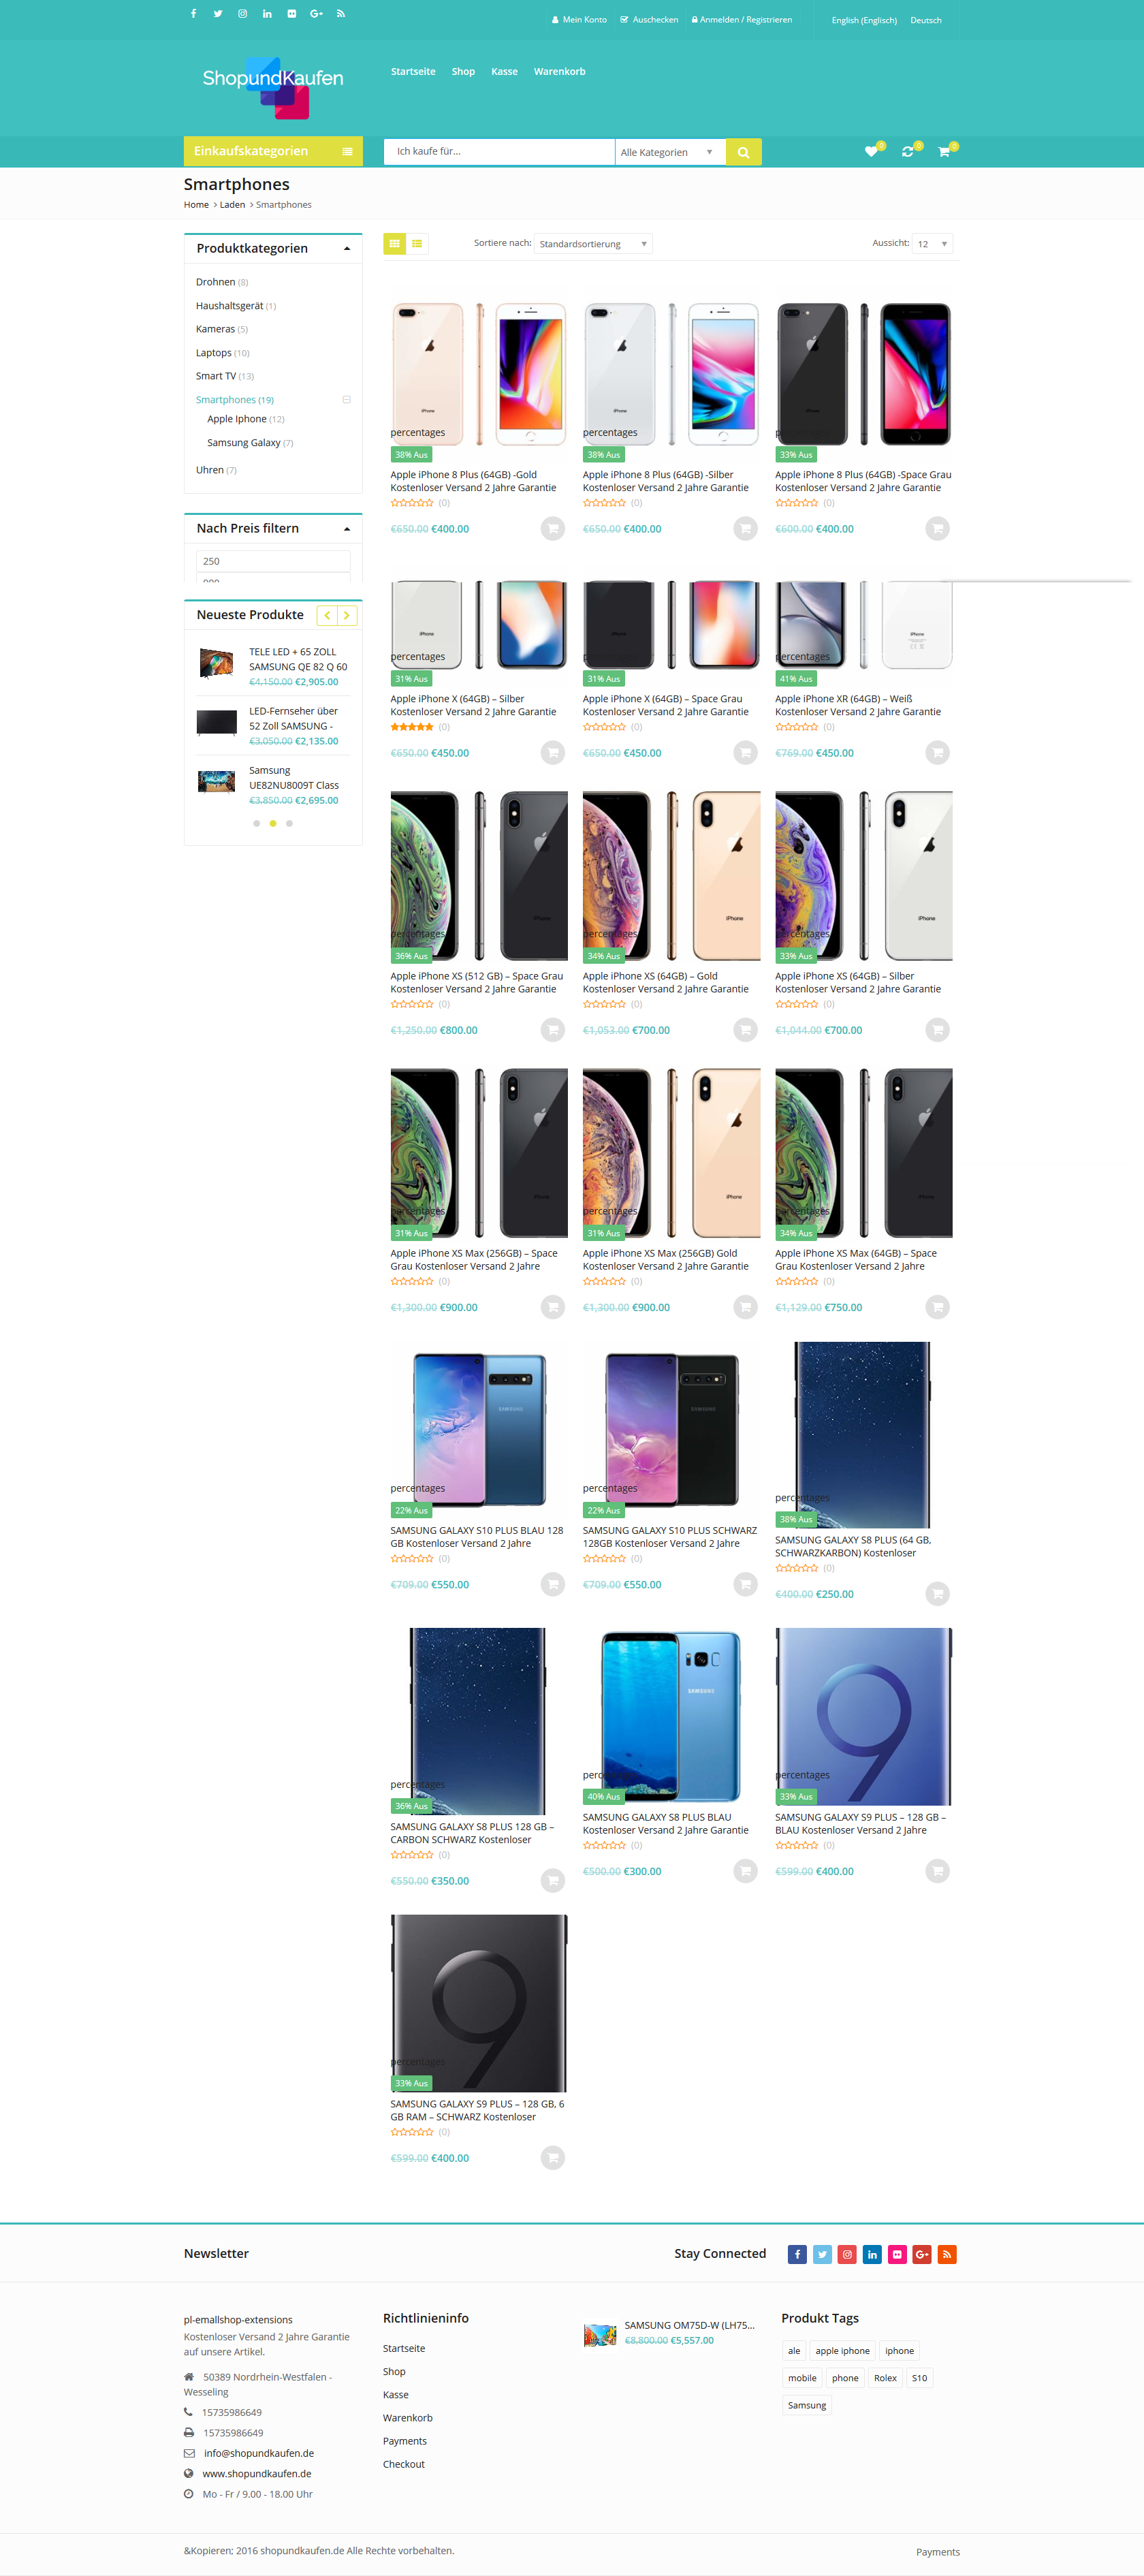The image size is (1144, 2576).
Task: Select second carousel dot in Neueste Produkte
Action: (273, 823)
